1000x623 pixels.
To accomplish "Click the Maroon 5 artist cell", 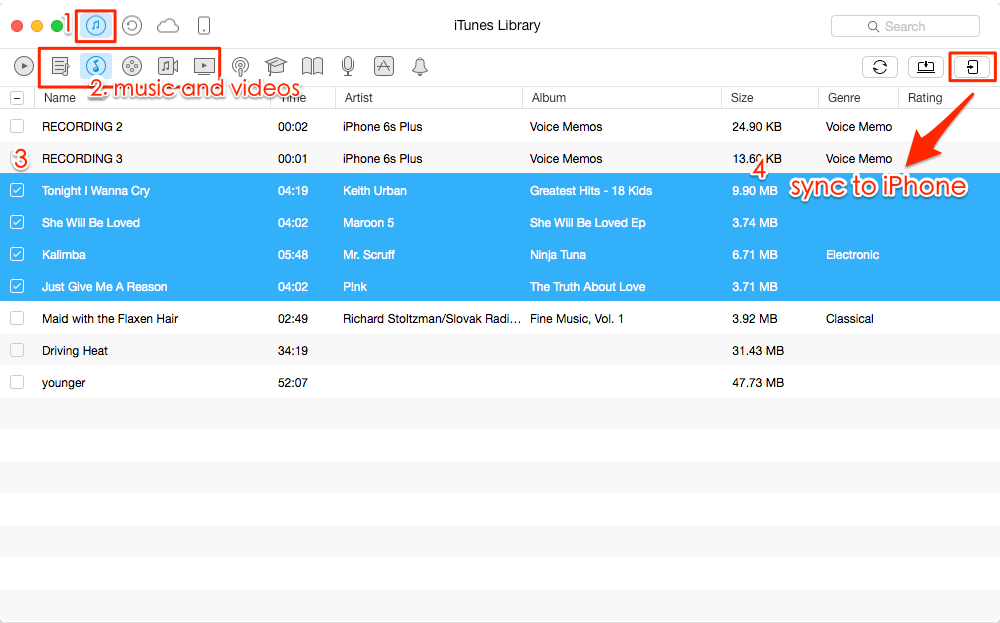I will (x=368, y=223).
